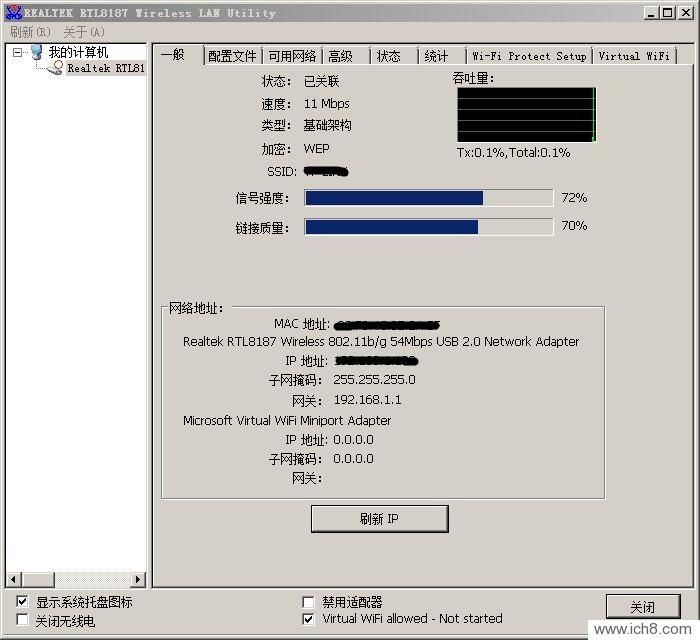This screenshot has width=700, height=640.
Task: Click the My Computer icon in the tree
Action: coord(37,52)
